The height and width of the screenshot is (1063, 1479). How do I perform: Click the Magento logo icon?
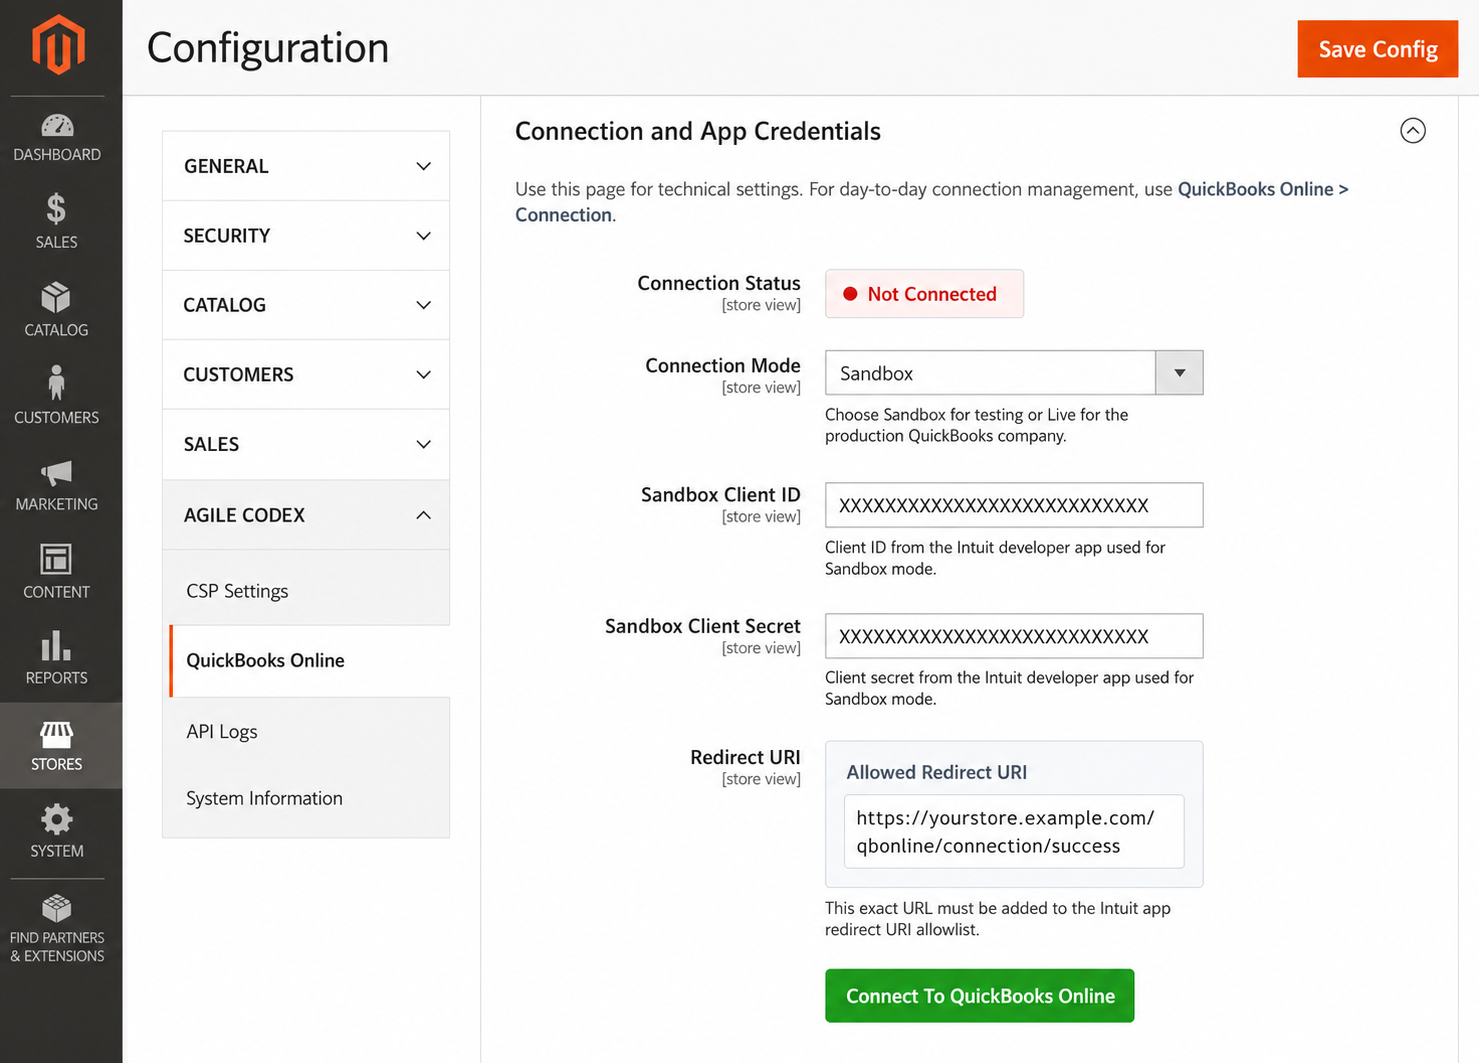coord(58,45)
